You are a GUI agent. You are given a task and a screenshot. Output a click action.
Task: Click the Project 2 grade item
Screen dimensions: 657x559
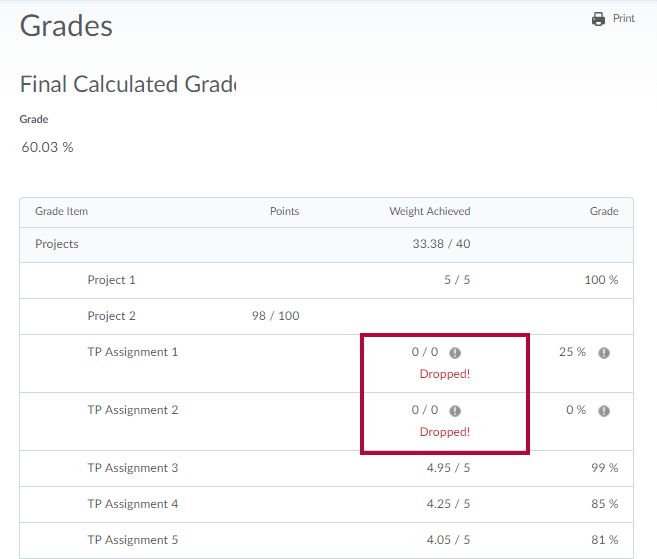pyautogui.click(x=111, y=316)
